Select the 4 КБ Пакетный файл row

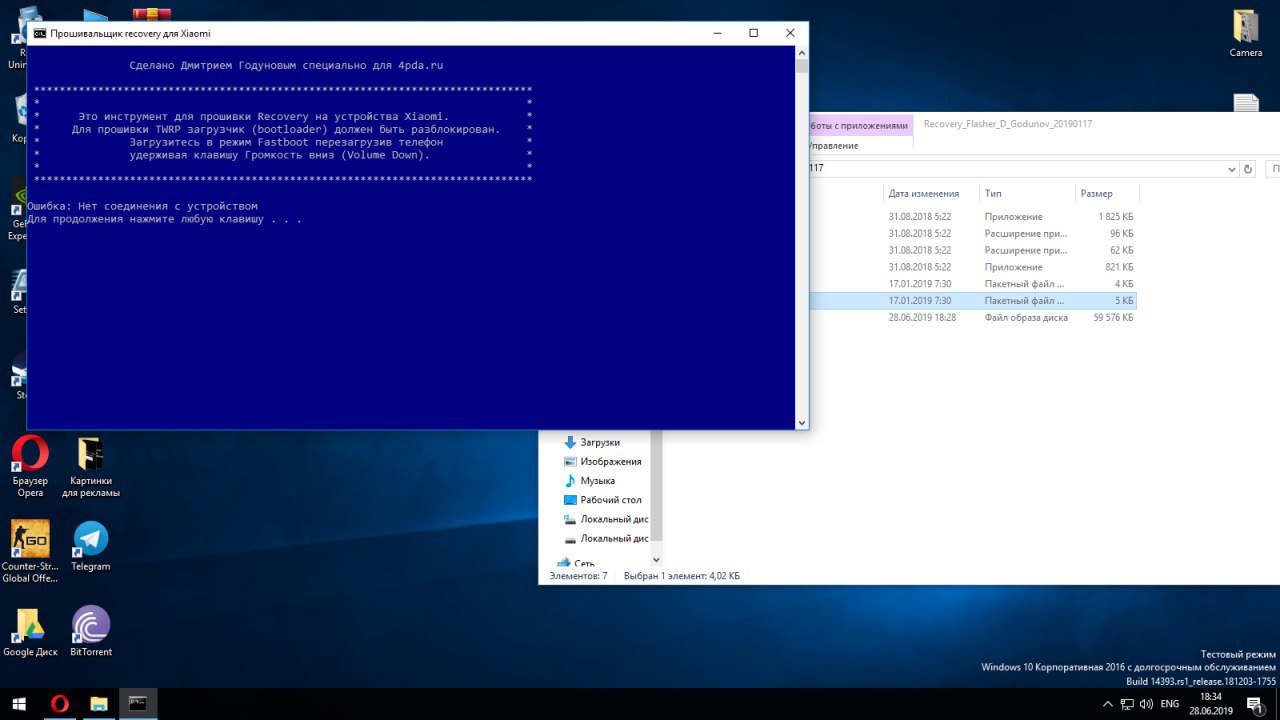[x=972, y=284]
